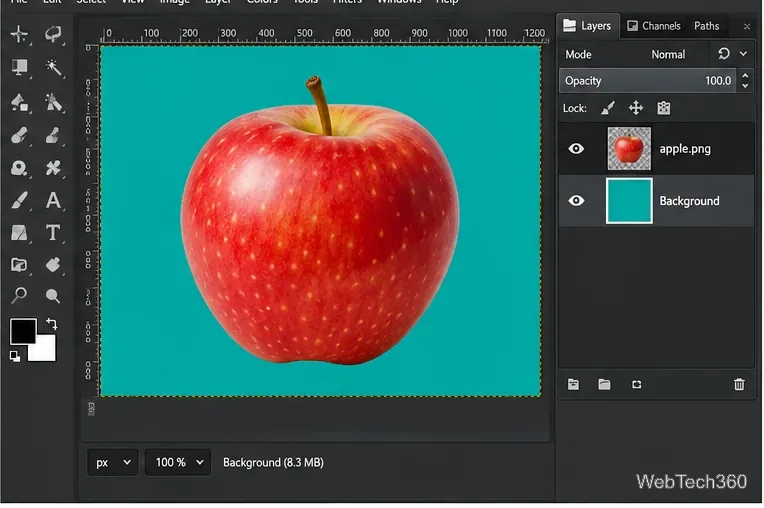Create a new layer
This screenshot has height=508, width=764.
pyautogui.click(x=573, y=384)
